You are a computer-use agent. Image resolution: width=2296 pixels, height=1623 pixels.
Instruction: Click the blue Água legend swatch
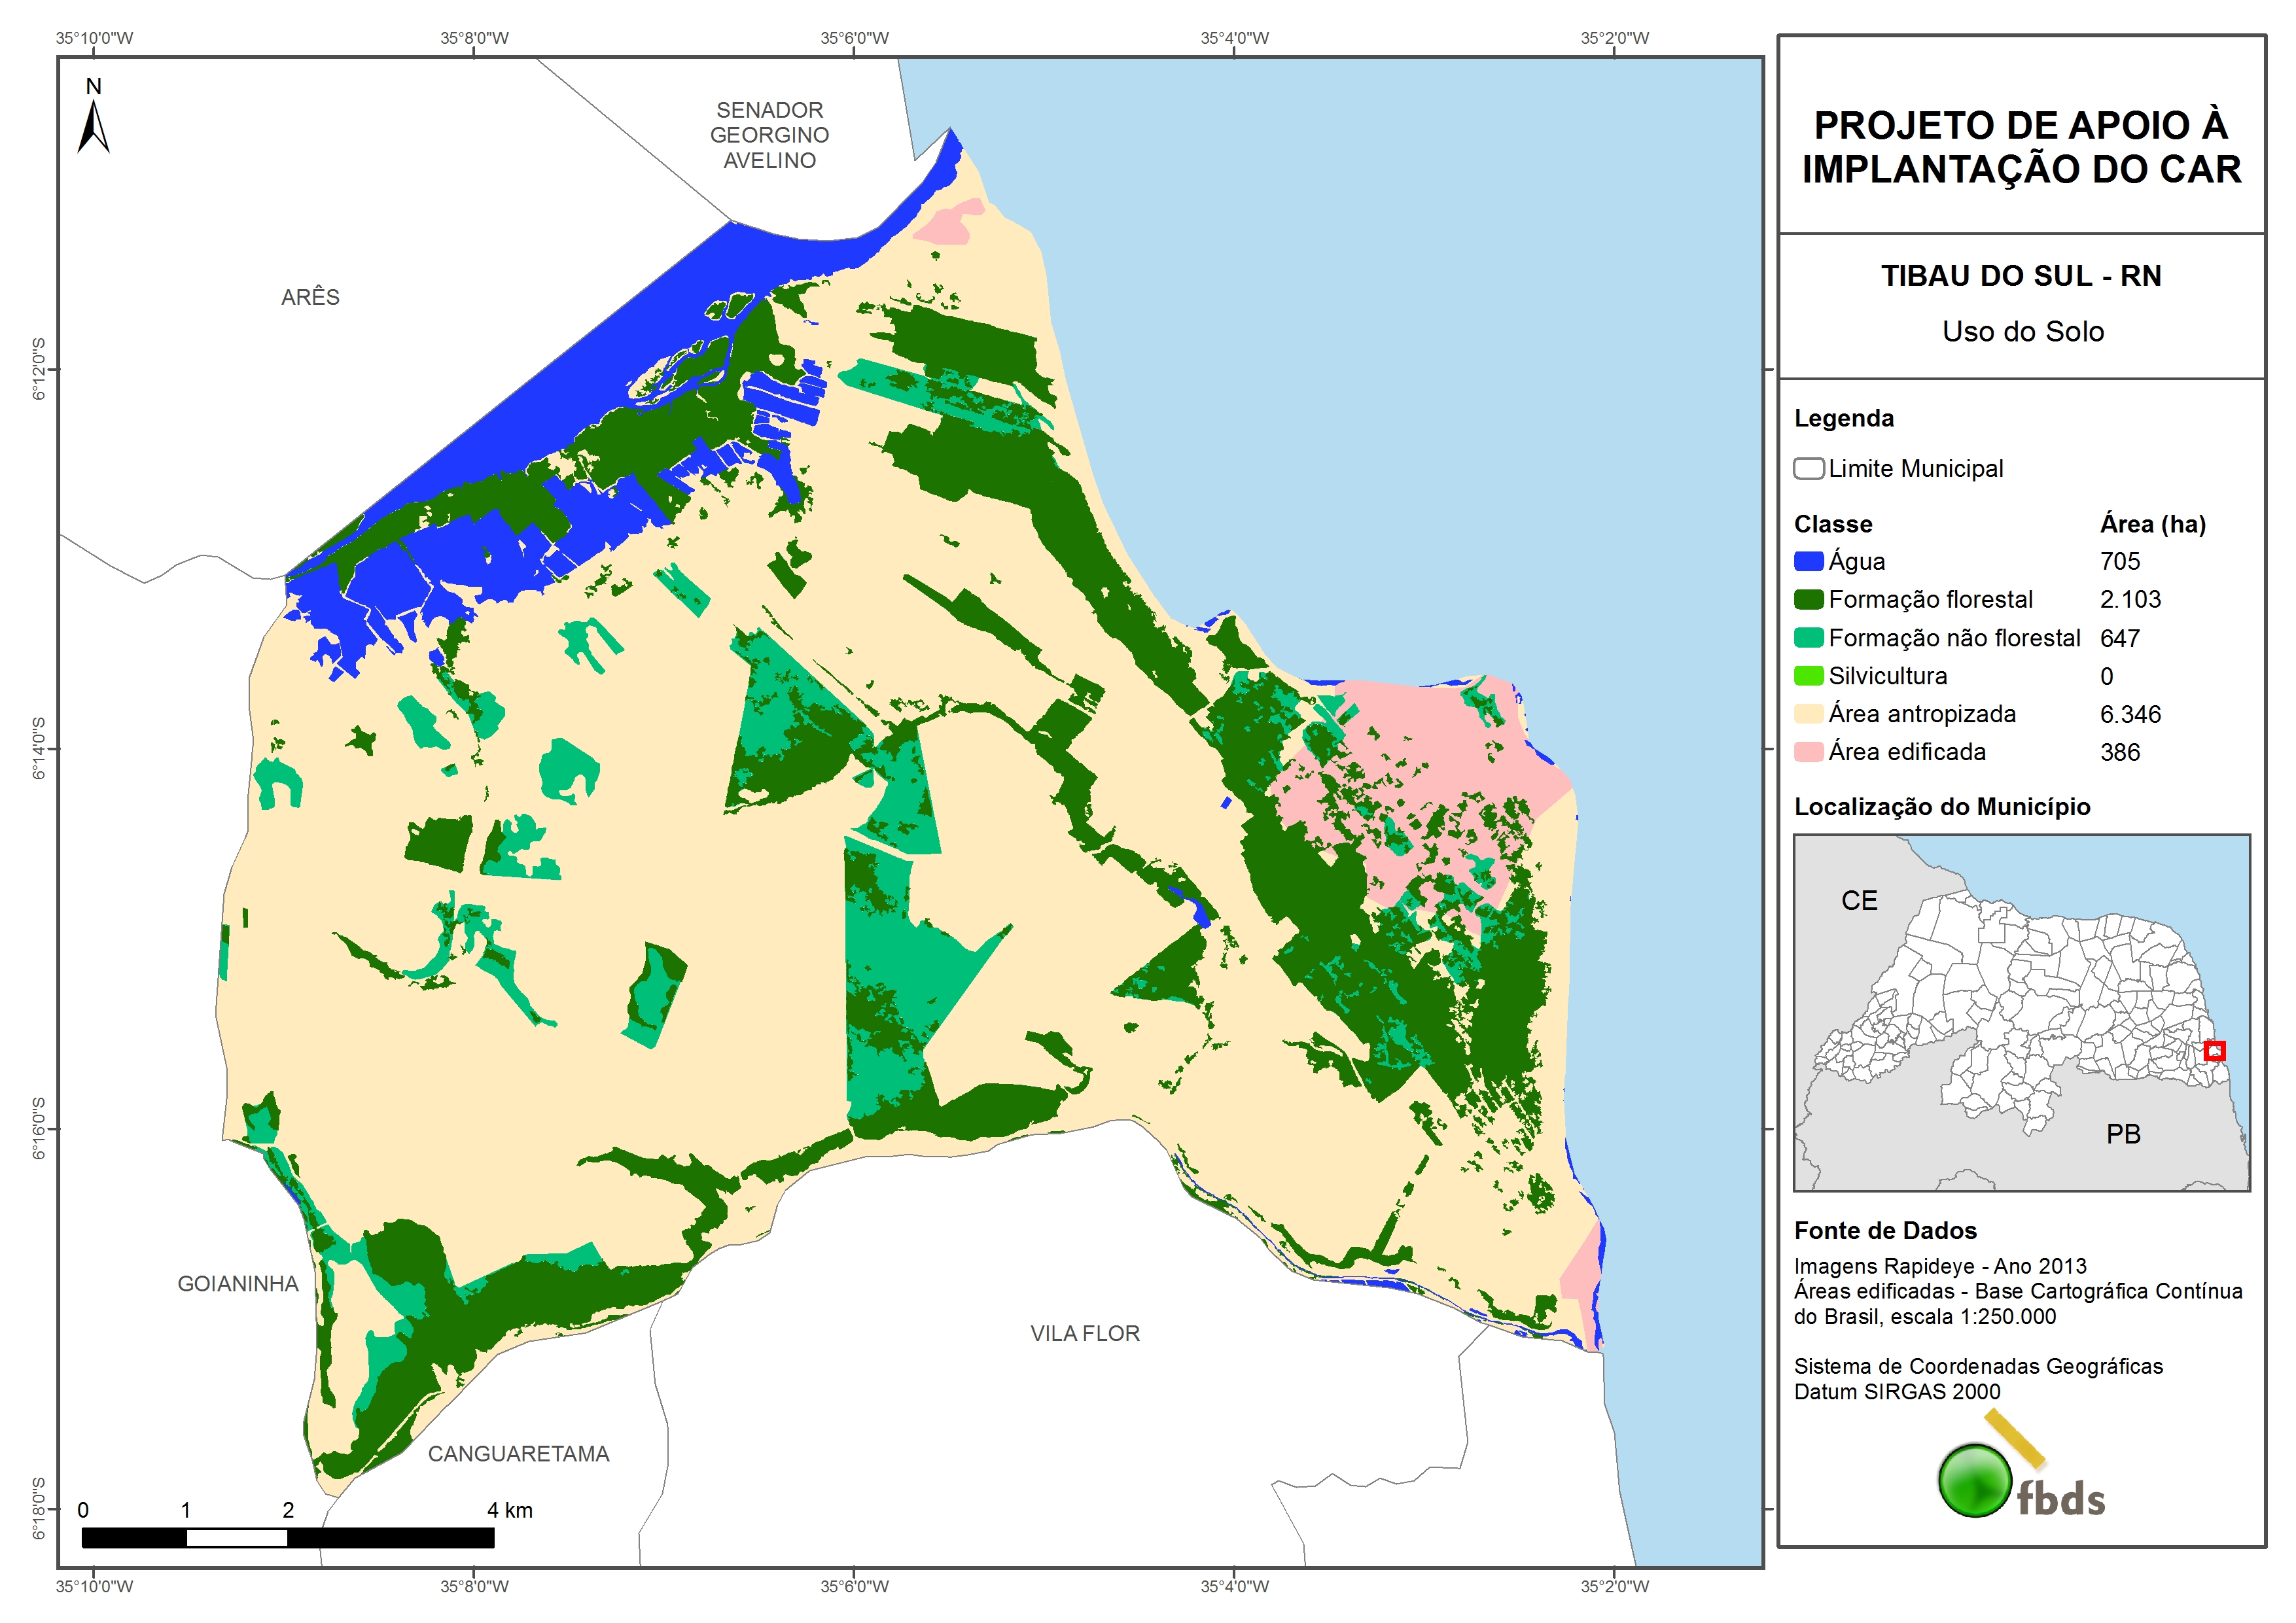click(x=1808, y=562)
